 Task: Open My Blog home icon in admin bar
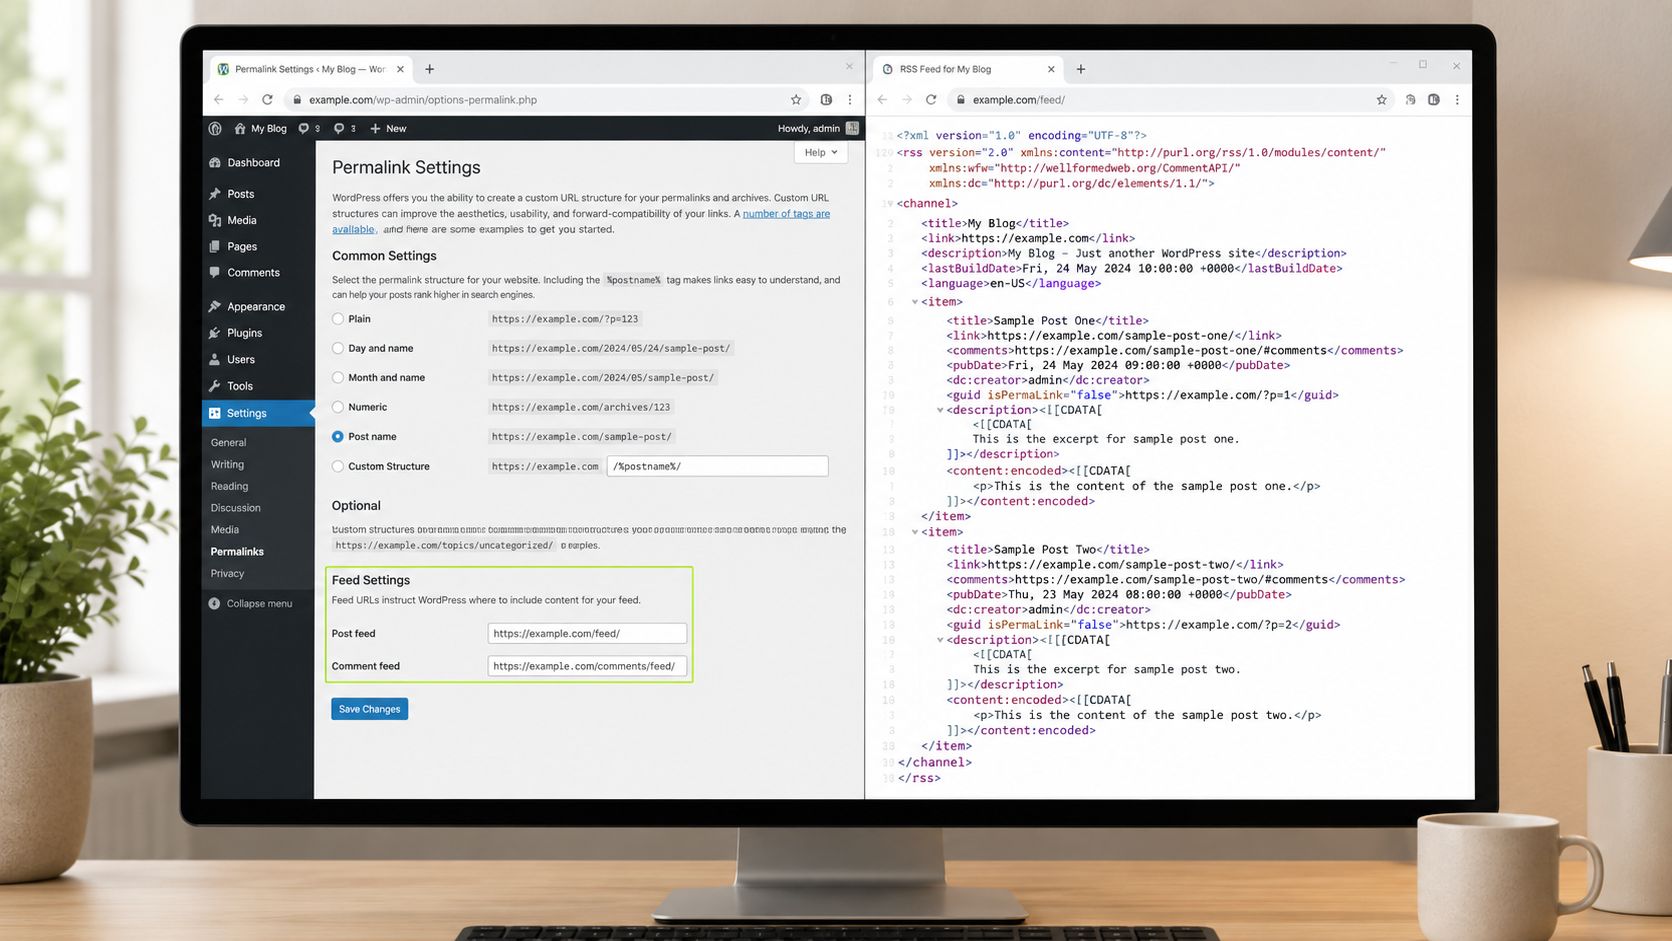(240, 128)
